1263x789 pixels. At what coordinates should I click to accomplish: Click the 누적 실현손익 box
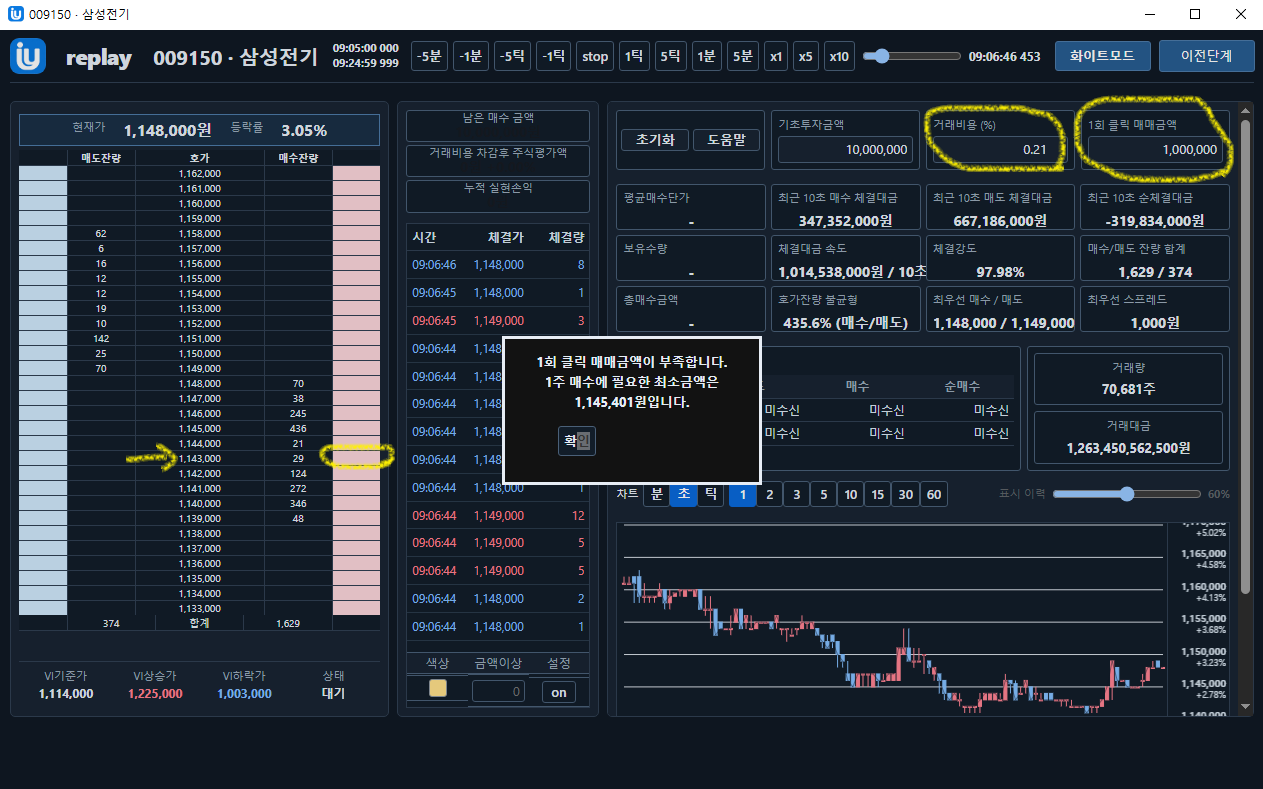pos(498,196)
